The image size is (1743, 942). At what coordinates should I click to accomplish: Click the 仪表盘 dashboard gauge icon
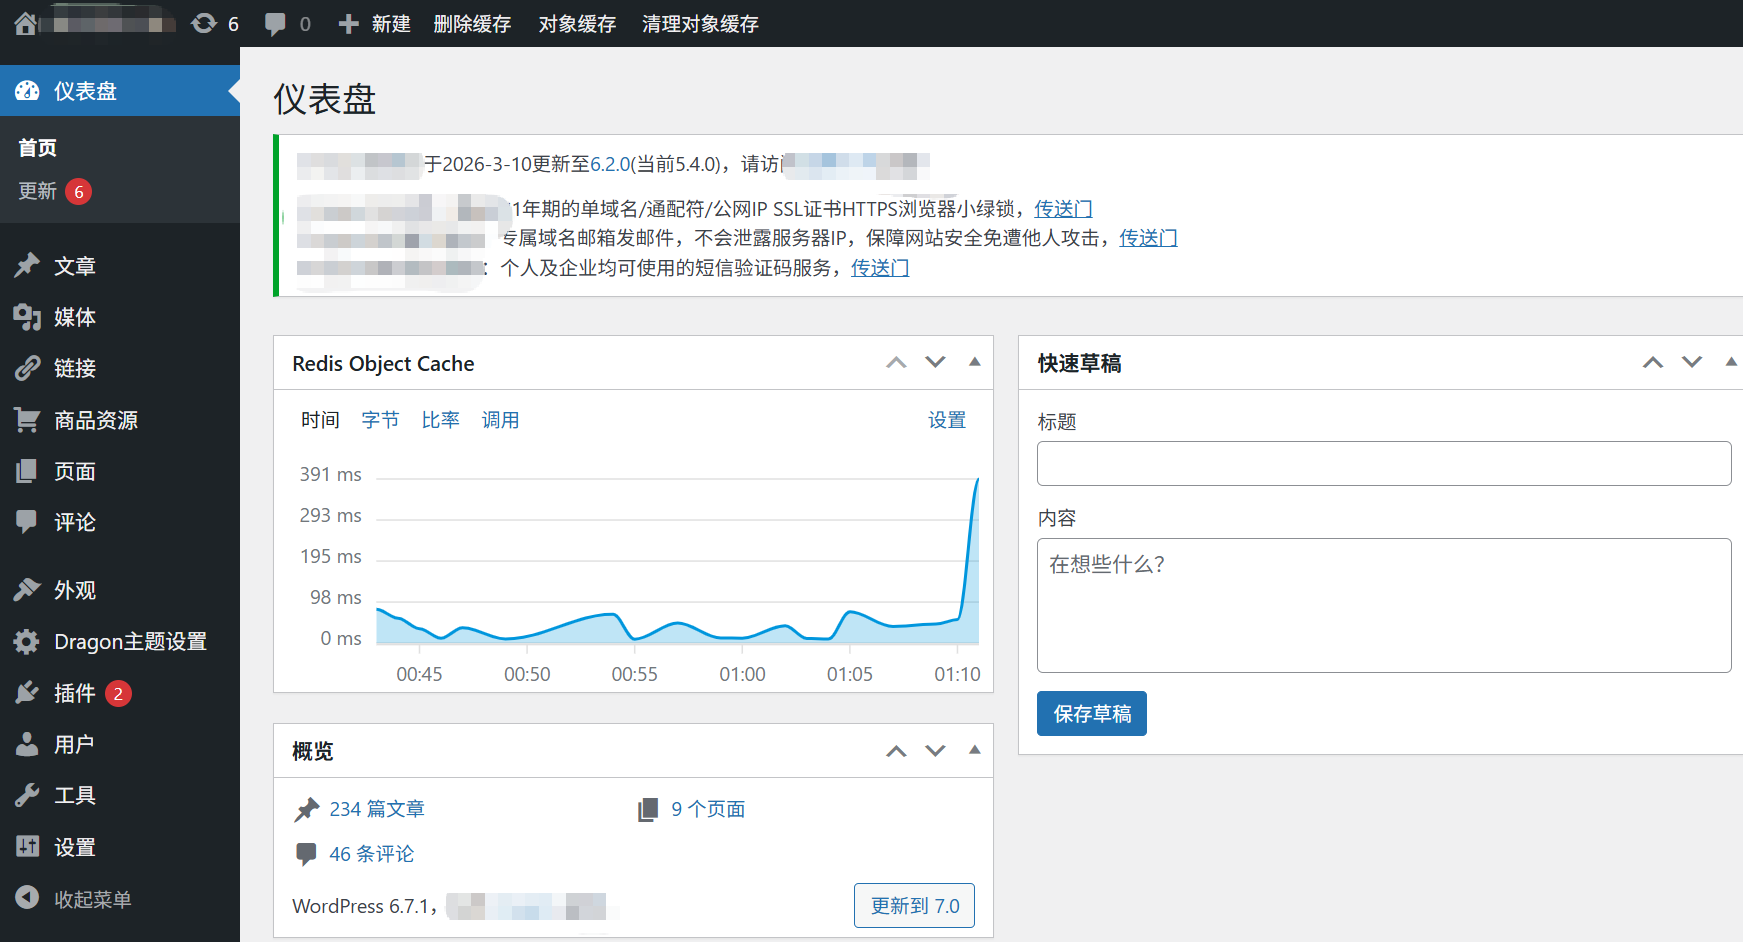[x=27, y=91]
